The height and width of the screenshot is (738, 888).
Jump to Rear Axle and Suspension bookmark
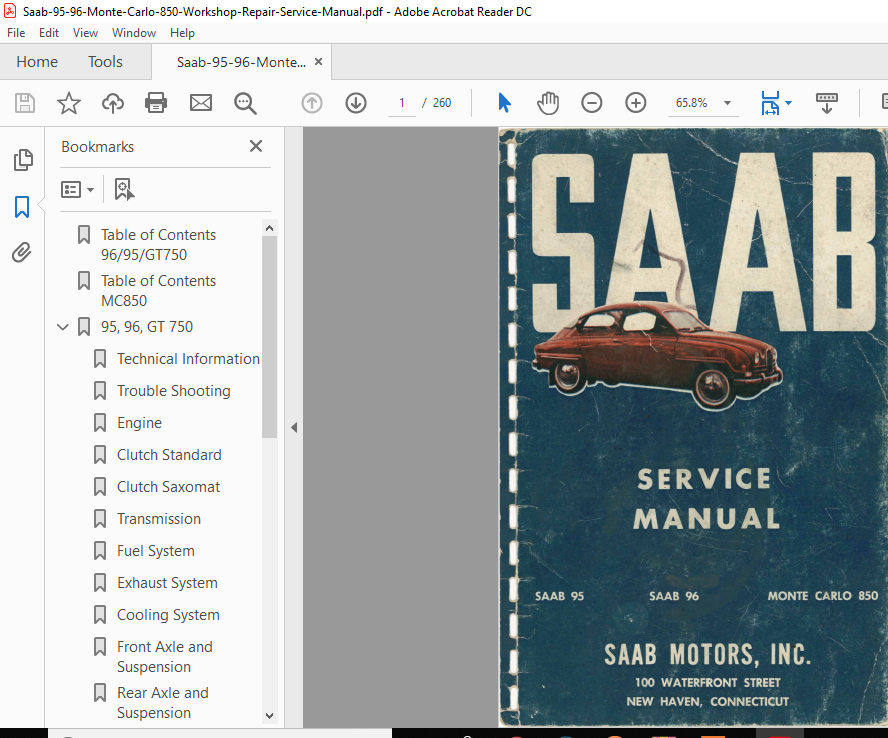163,703
